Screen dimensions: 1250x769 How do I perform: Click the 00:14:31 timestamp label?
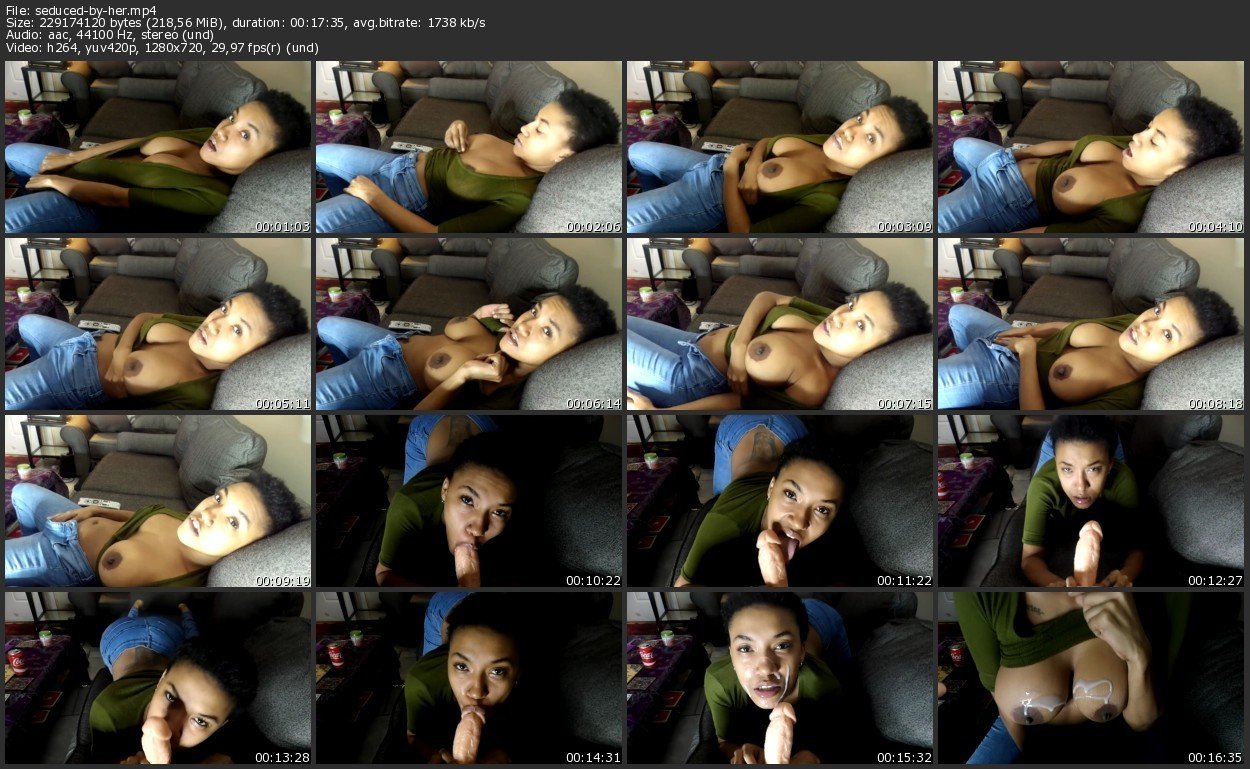tap(594, 756)
